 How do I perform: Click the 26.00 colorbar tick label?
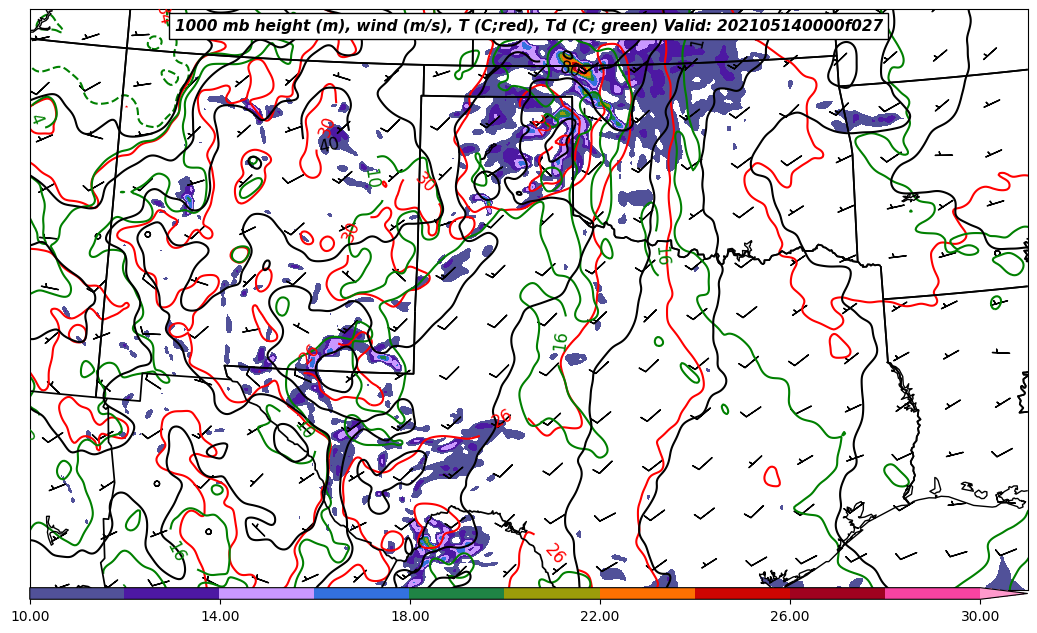(x=790, y=617)
